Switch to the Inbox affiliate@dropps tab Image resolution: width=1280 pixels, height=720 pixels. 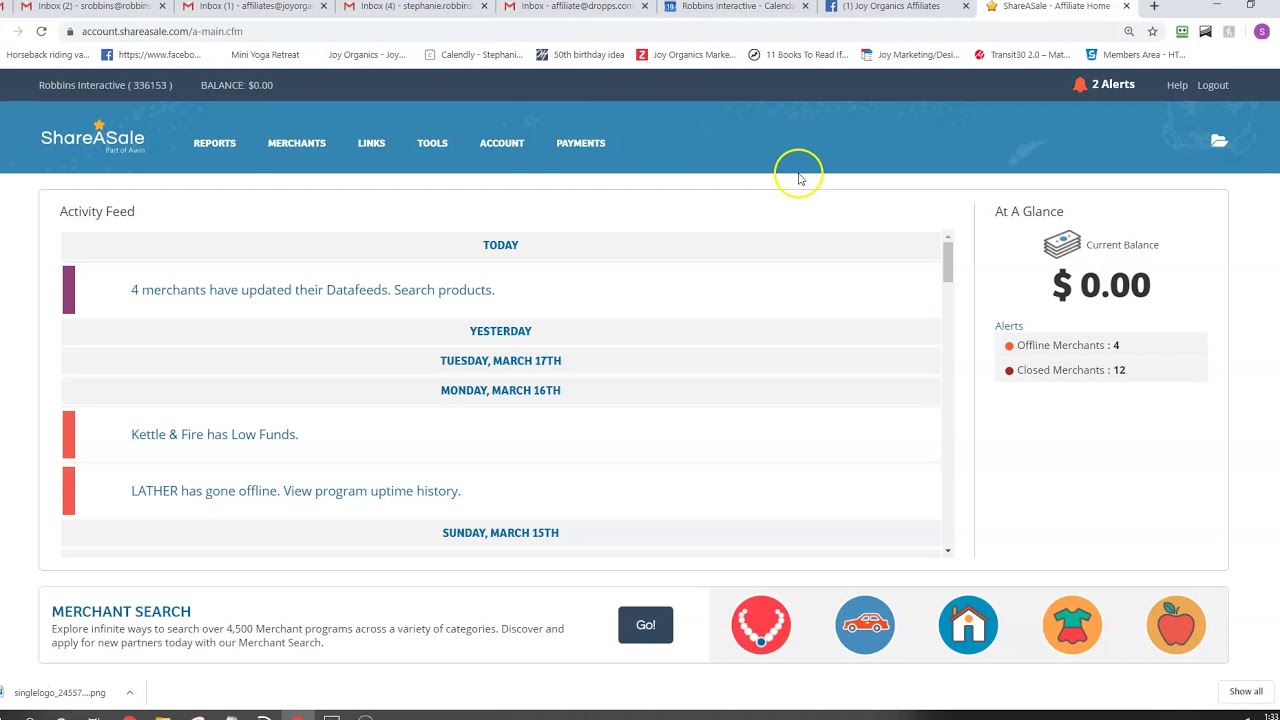pos(577,6)
